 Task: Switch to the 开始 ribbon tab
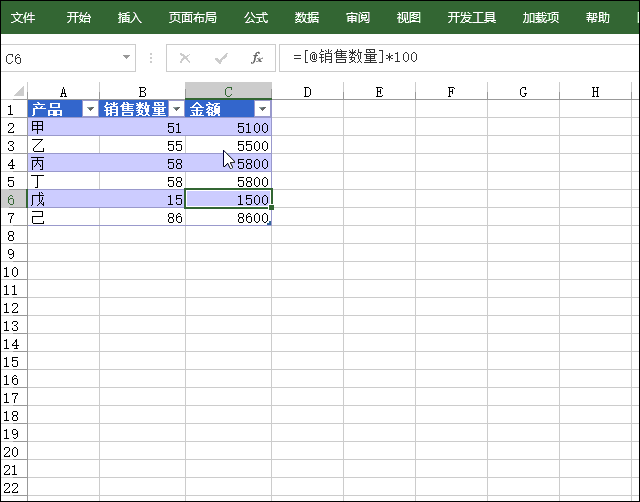(x=79, y=18)
